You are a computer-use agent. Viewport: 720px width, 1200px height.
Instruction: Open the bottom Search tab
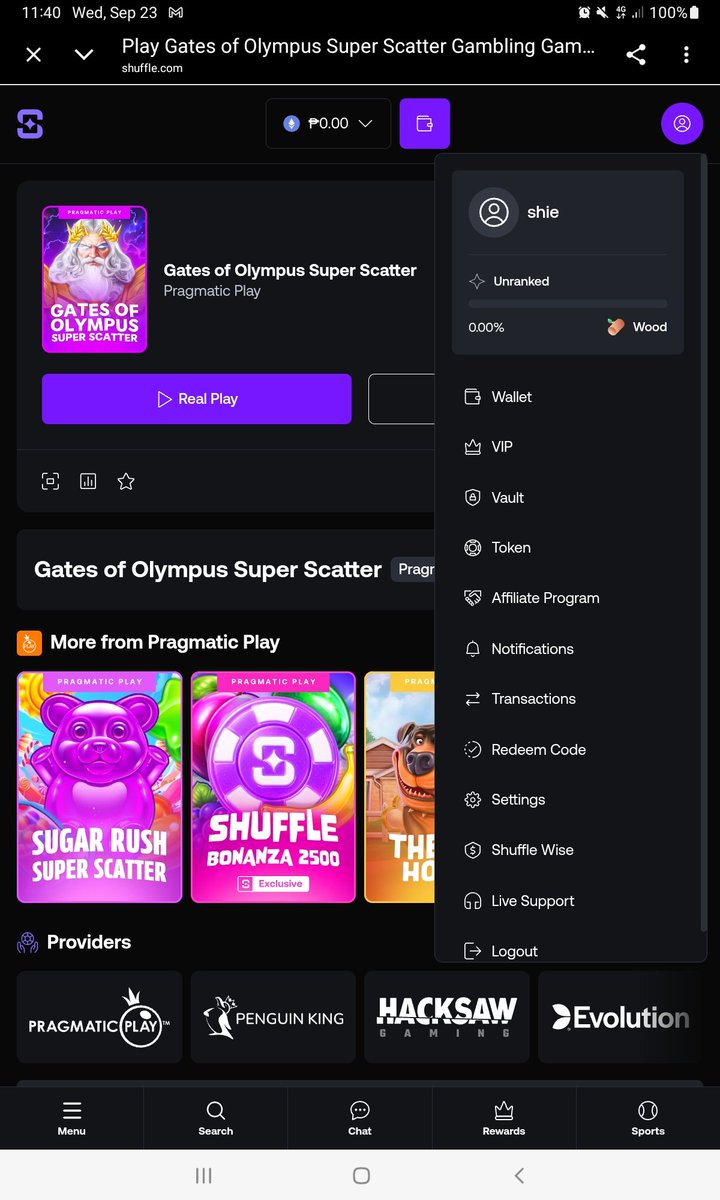[x=216, y=1118]
